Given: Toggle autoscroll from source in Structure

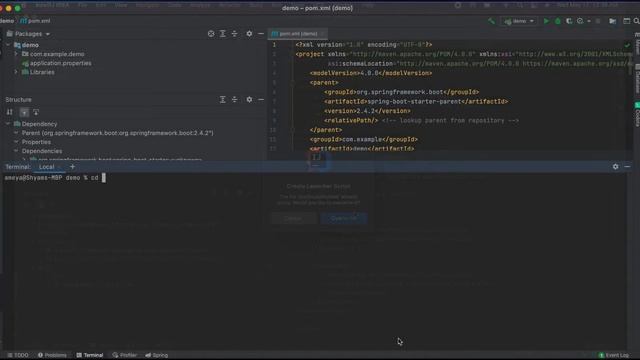Looking at the screenshot, I should tap(36, 112).
